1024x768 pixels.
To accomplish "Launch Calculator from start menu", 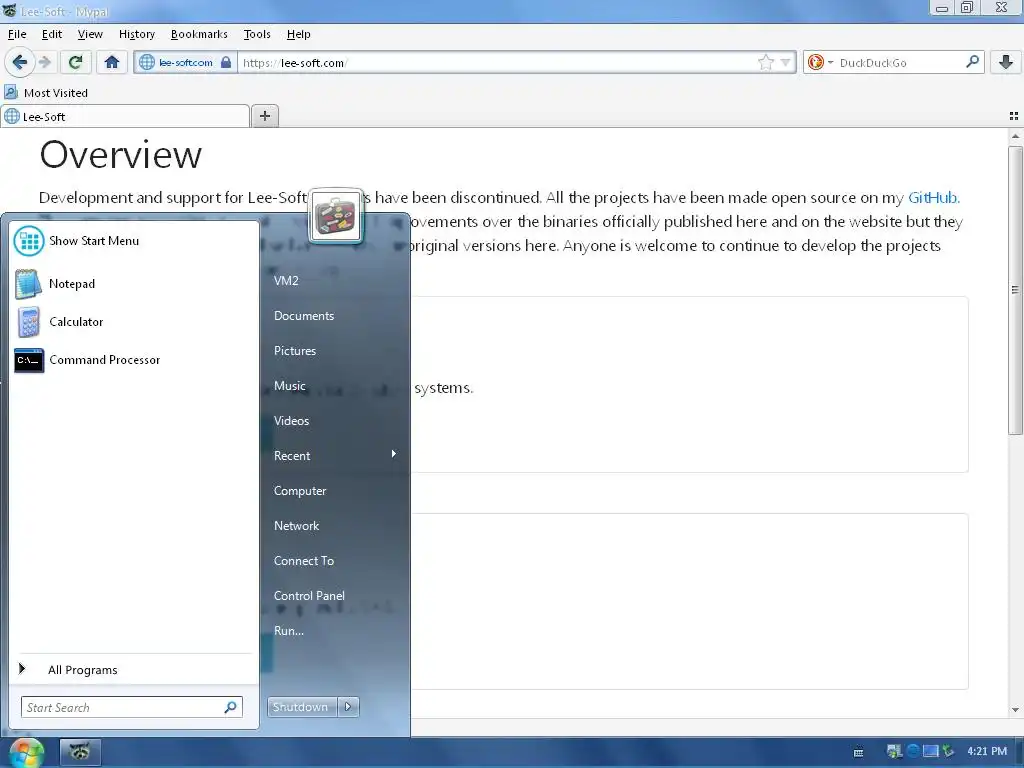I will coord(133,321).
